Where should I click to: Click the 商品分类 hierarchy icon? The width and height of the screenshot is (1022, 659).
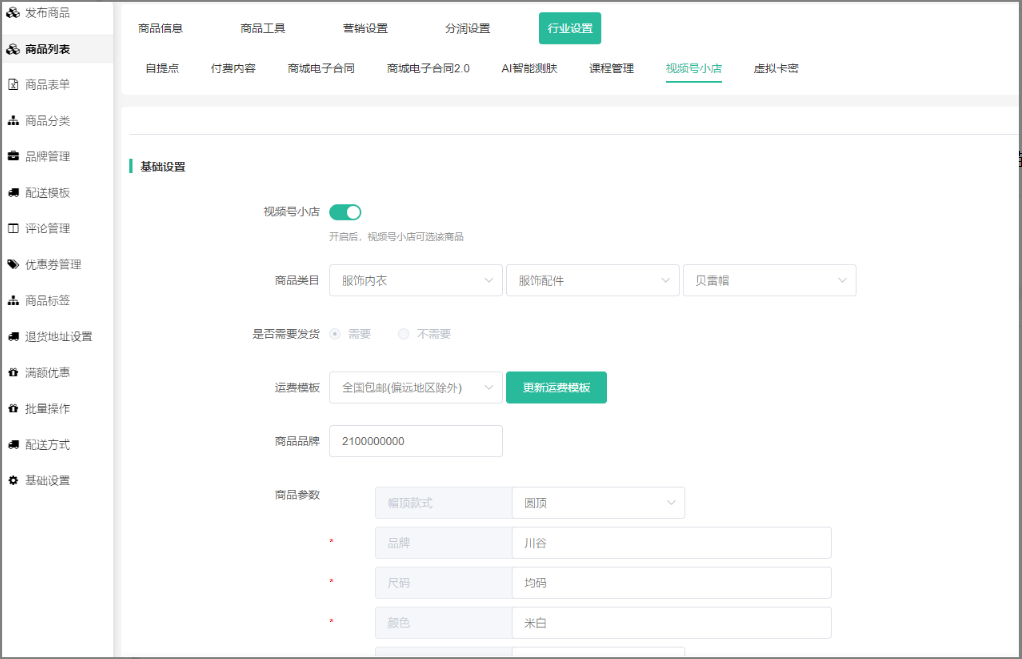13,121
